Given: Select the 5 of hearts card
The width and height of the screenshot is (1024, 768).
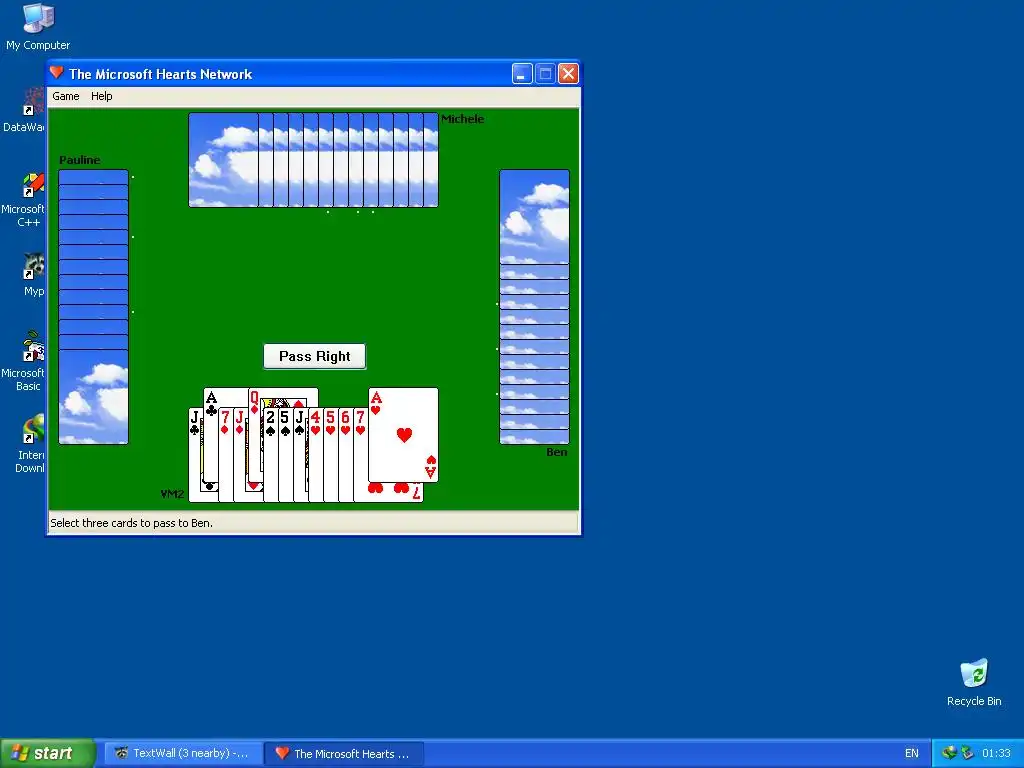Looking at the screenshot, I should (x=330, y=455).
